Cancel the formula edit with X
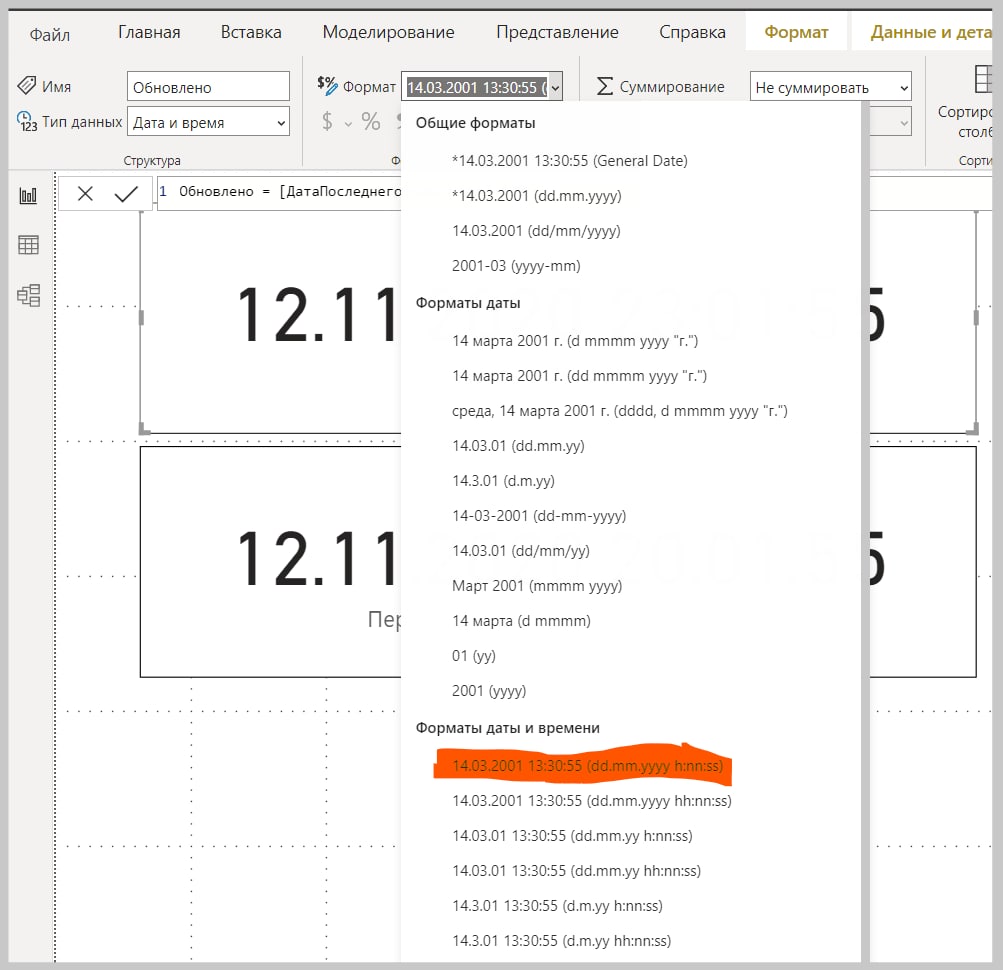 pos(85,194)
